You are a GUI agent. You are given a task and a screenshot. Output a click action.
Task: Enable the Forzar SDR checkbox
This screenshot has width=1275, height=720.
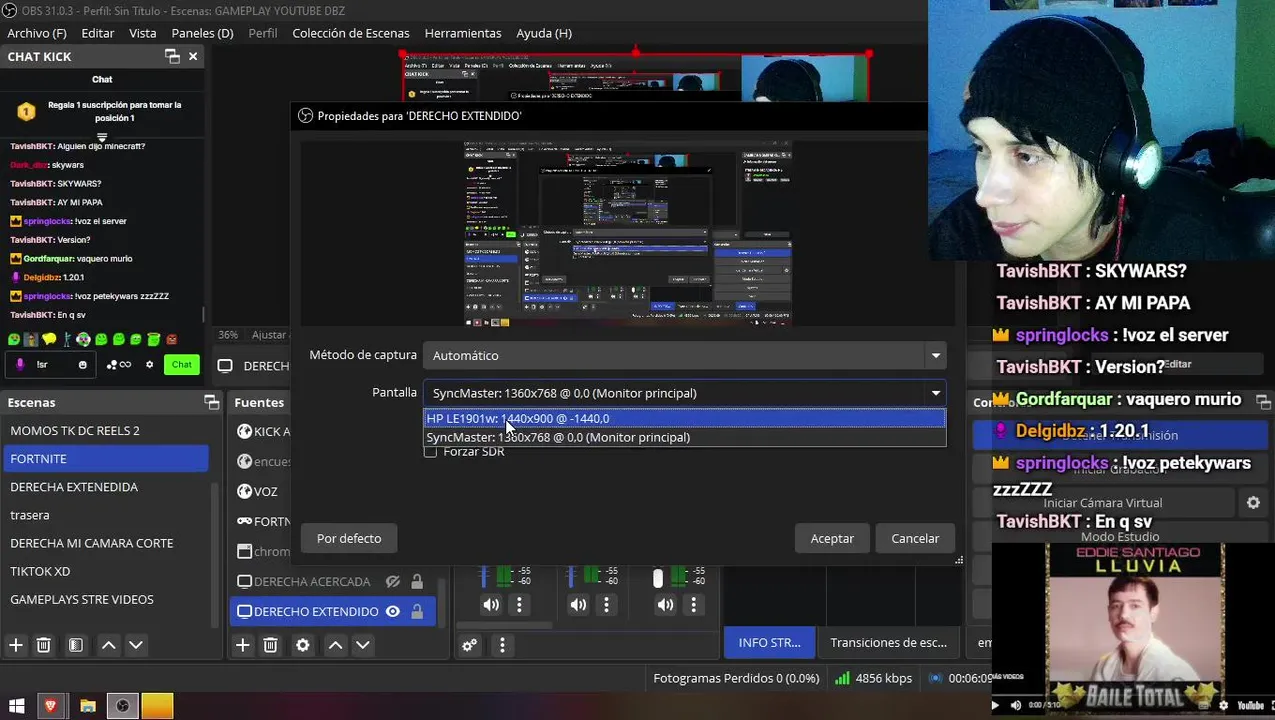coord(431,452)
